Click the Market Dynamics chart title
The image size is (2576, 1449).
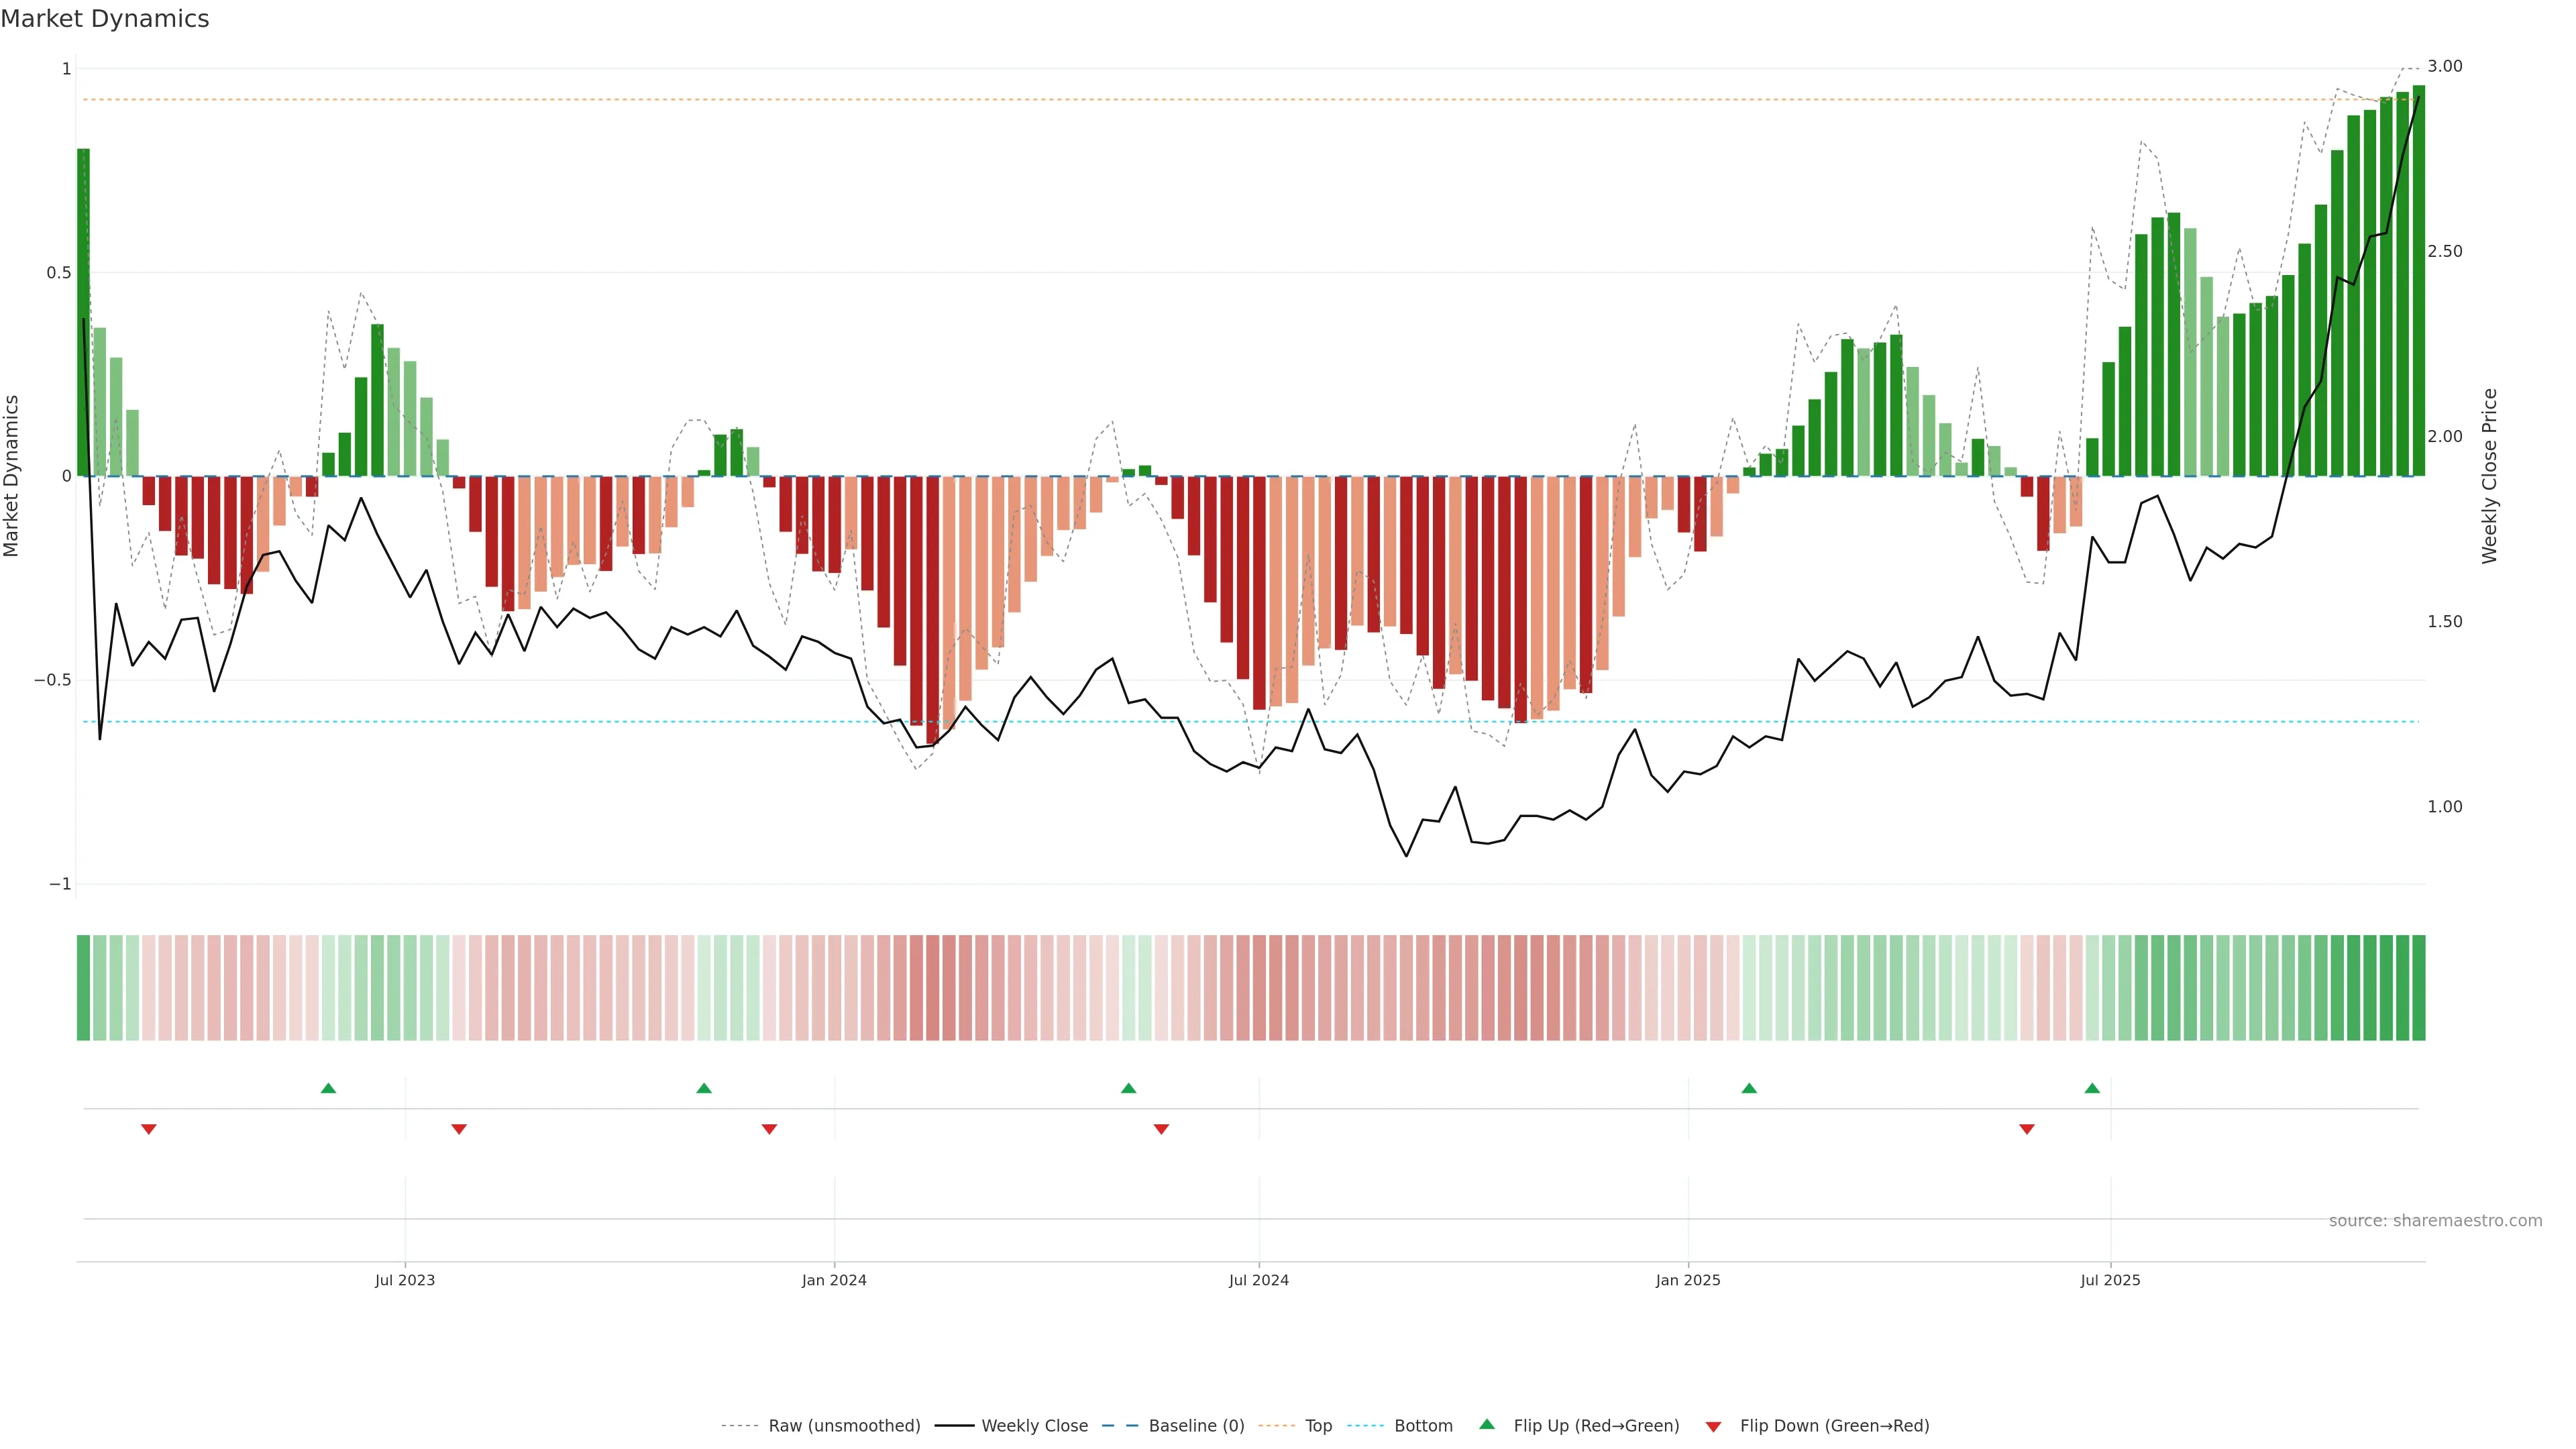point(105,19)
